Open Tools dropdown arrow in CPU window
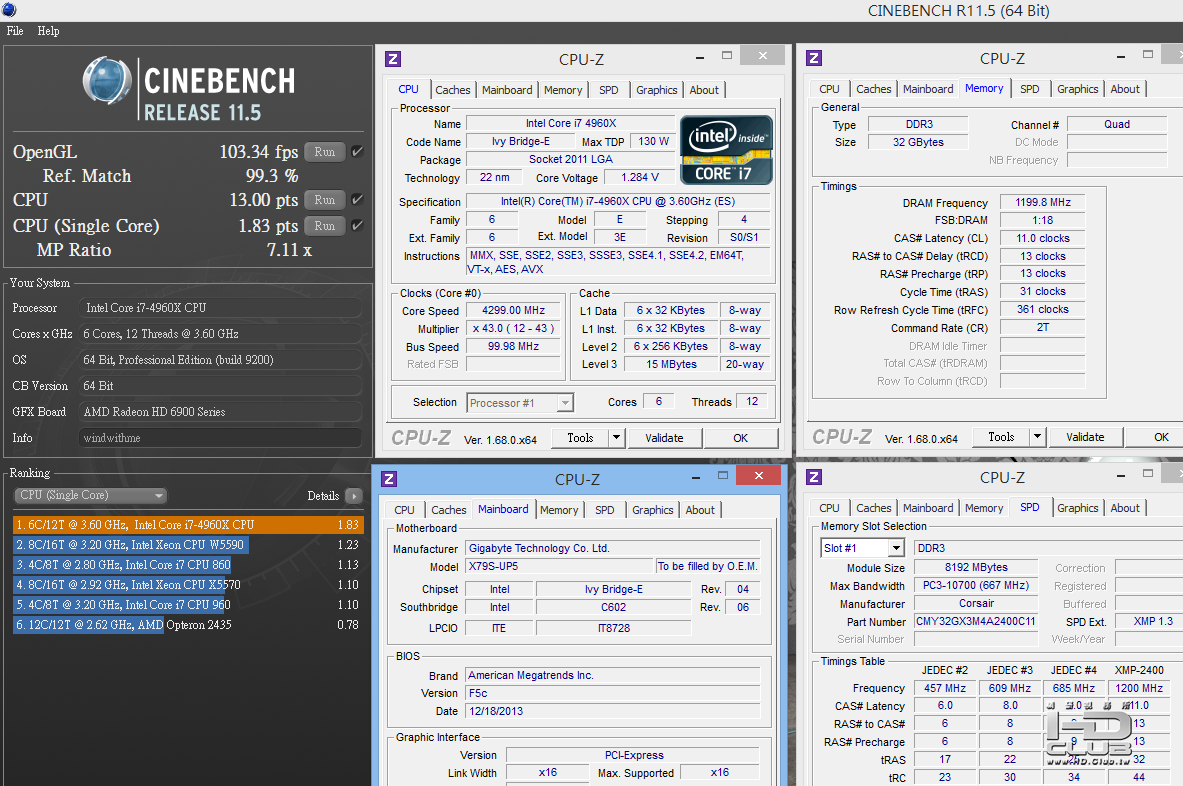 point(616,438)
